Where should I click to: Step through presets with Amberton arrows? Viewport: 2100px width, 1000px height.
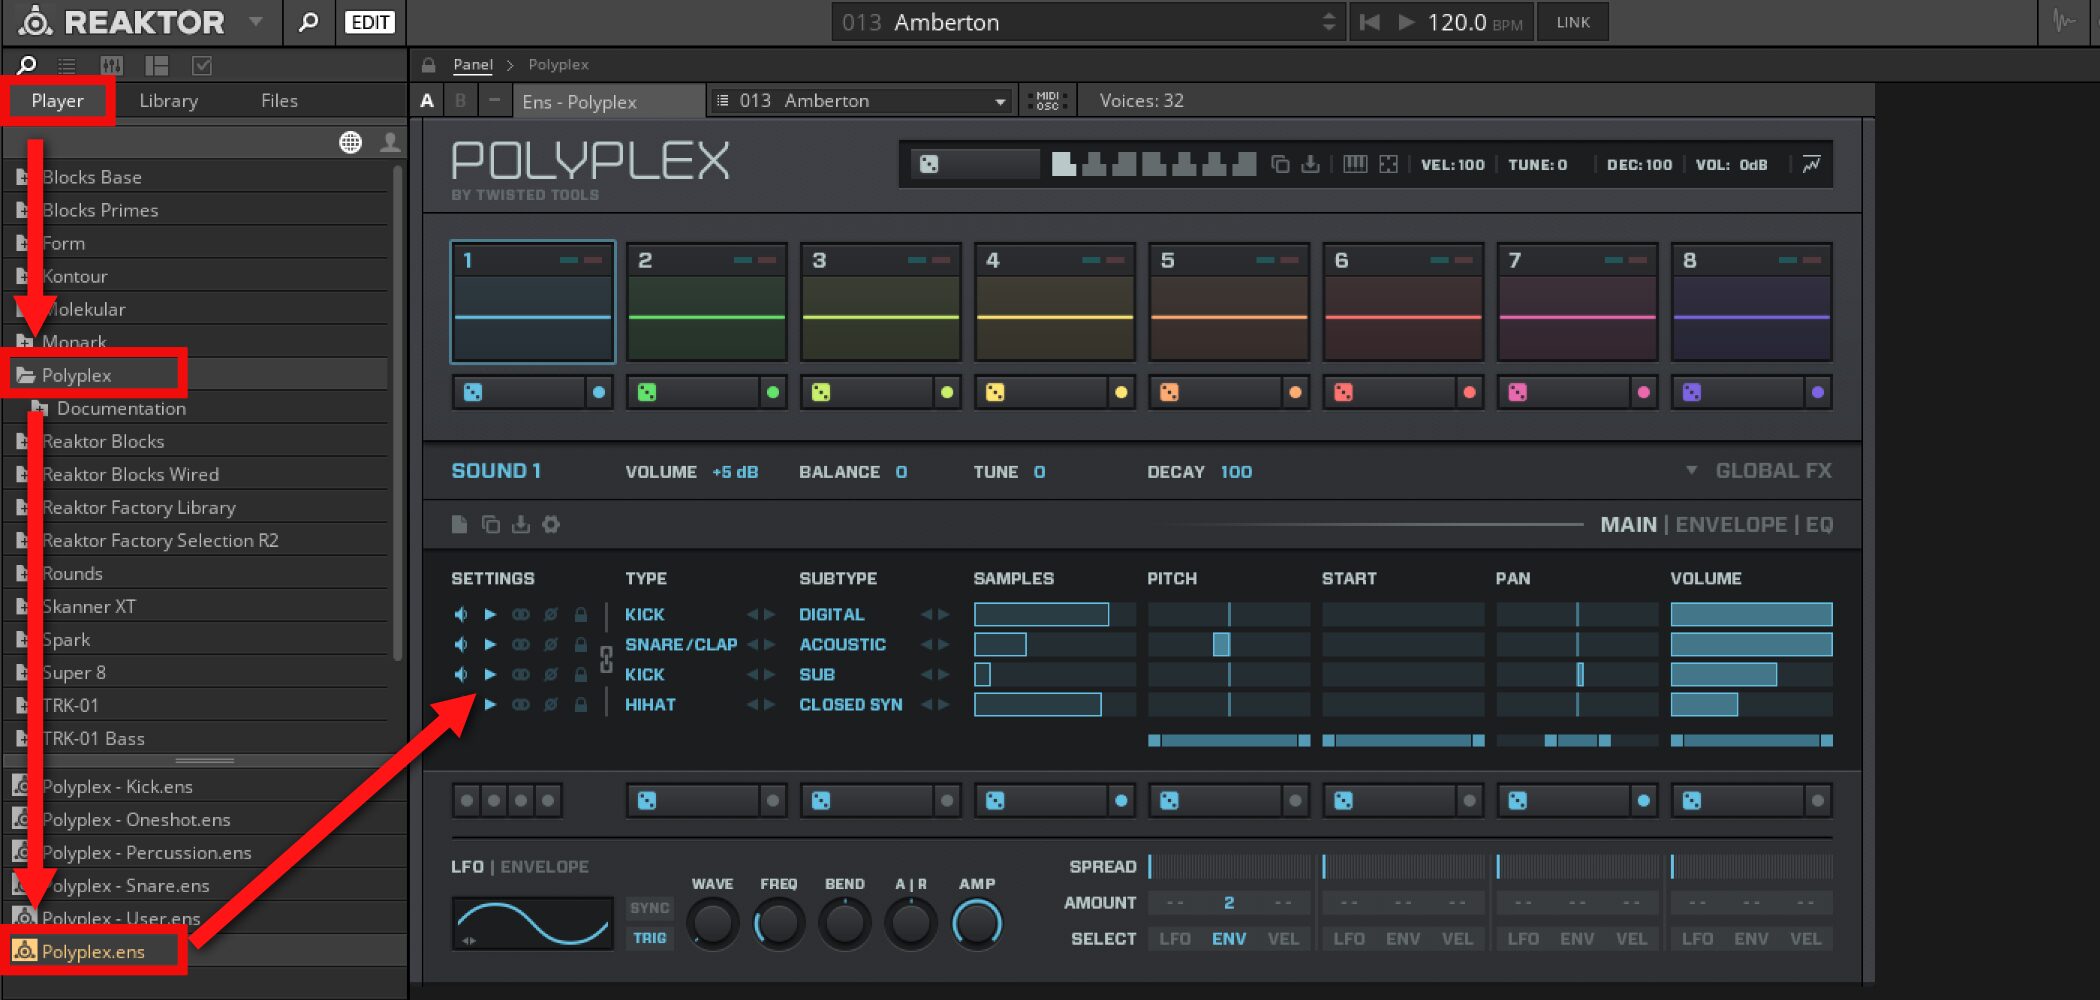point(1328,22)
